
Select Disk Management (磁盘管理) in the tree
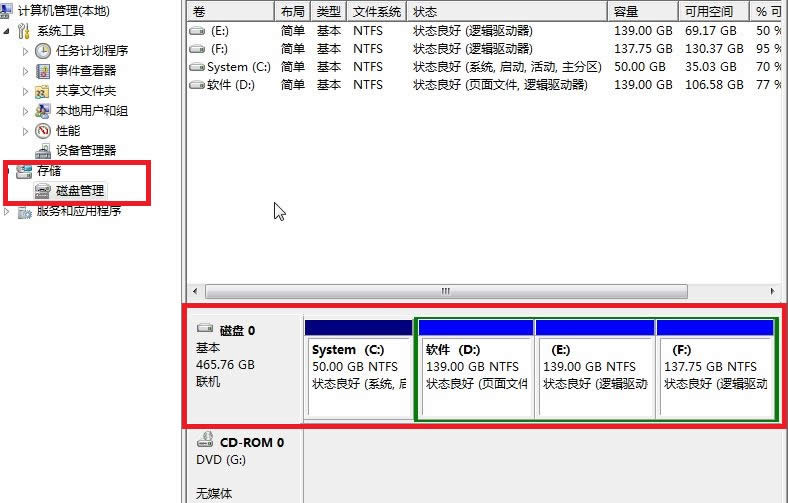tap(79, 190)
